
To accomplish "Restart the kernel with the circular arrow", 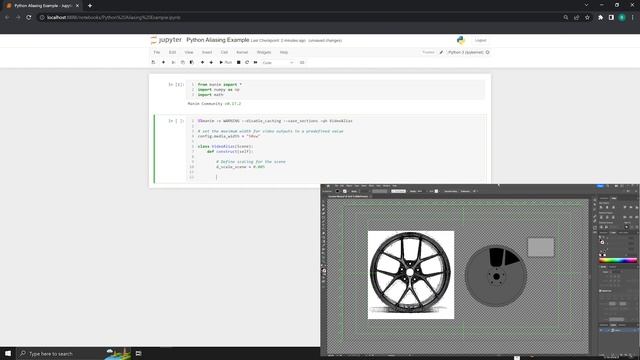I will 247,62.
